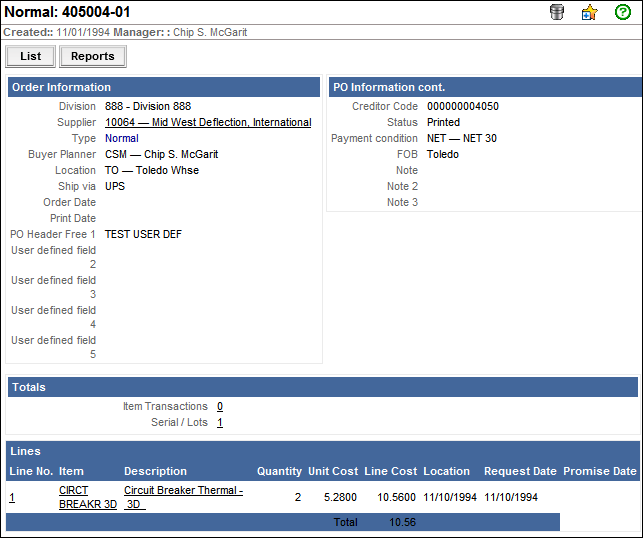Click the Promise Date column header
The width and height of the screenshot is (643, 538).
599,471
